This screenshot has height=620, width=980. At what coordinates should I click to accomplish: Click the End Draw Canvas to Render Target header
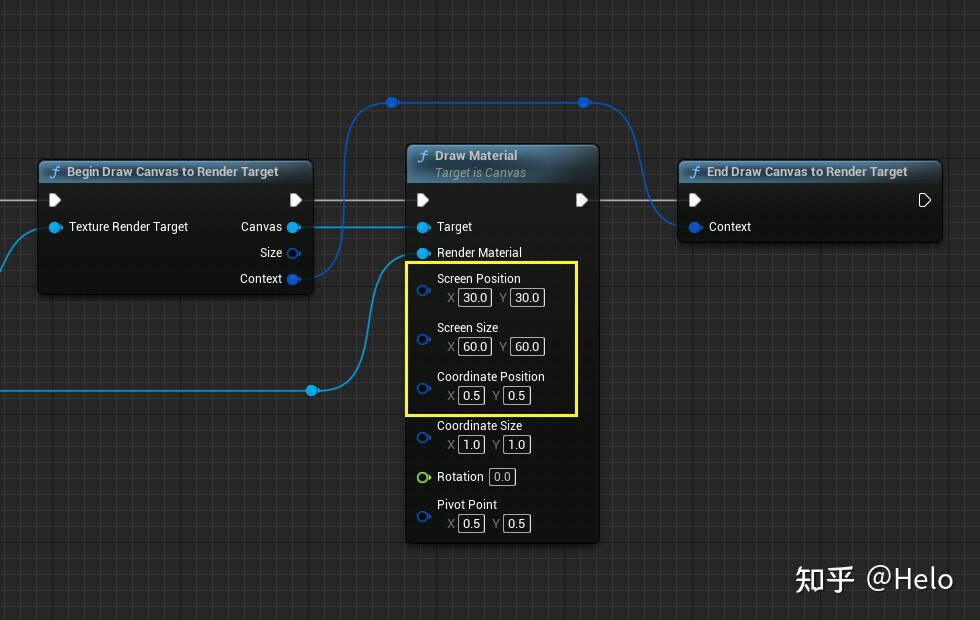[x=808, y=171]
